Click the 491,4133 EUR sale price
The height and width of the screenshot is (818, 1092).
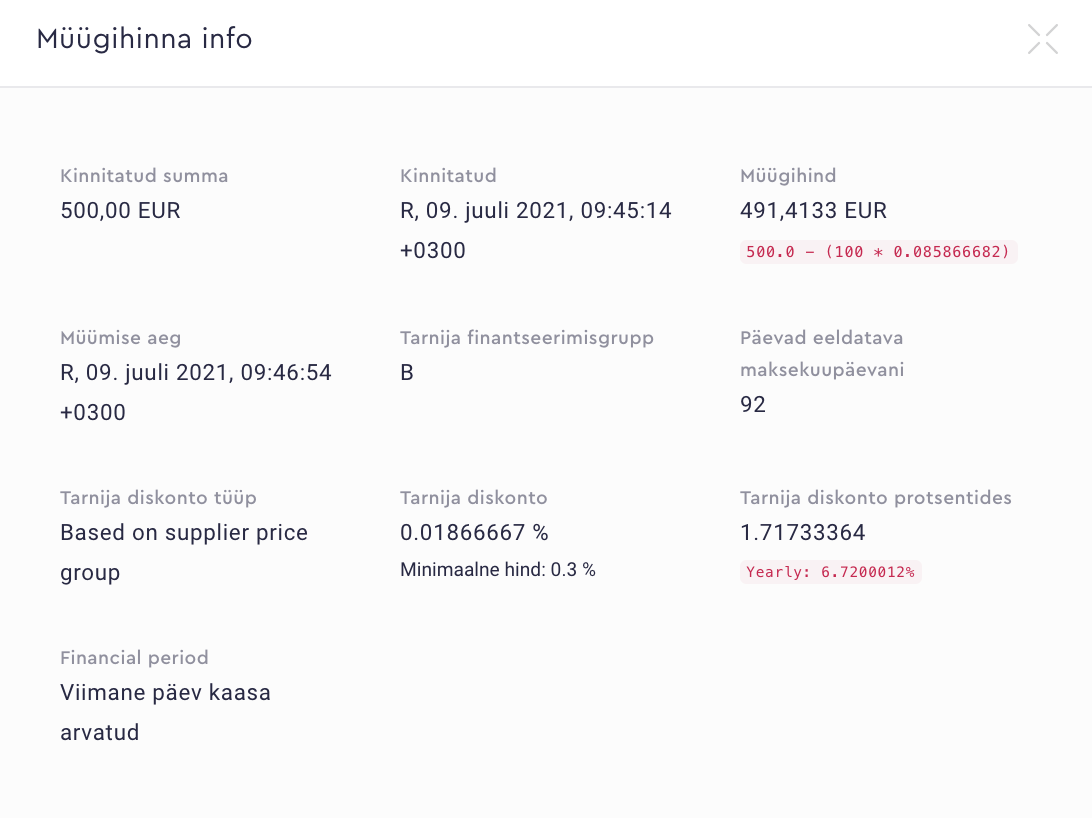(x=813, y=211)
